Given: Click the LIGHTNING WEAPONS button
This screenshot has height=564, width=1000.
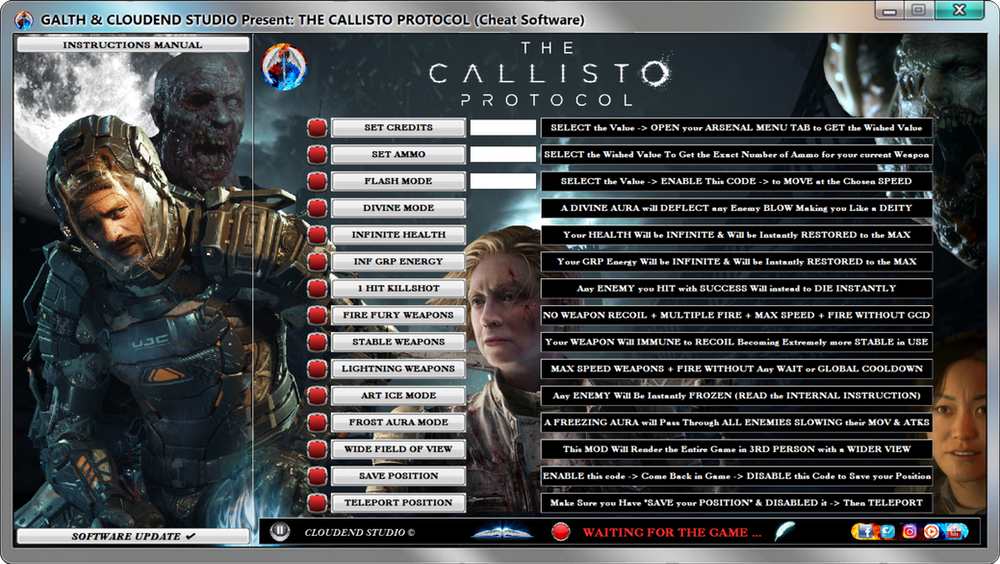Looking at the screenshot, I should pyautogui.click(x=399, y=369).
